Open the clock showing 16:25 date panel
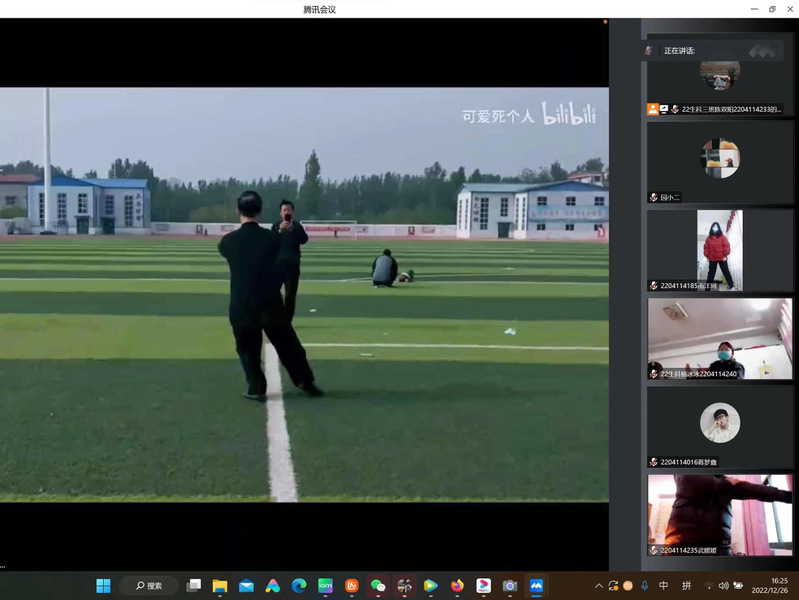 coord(778,585)
